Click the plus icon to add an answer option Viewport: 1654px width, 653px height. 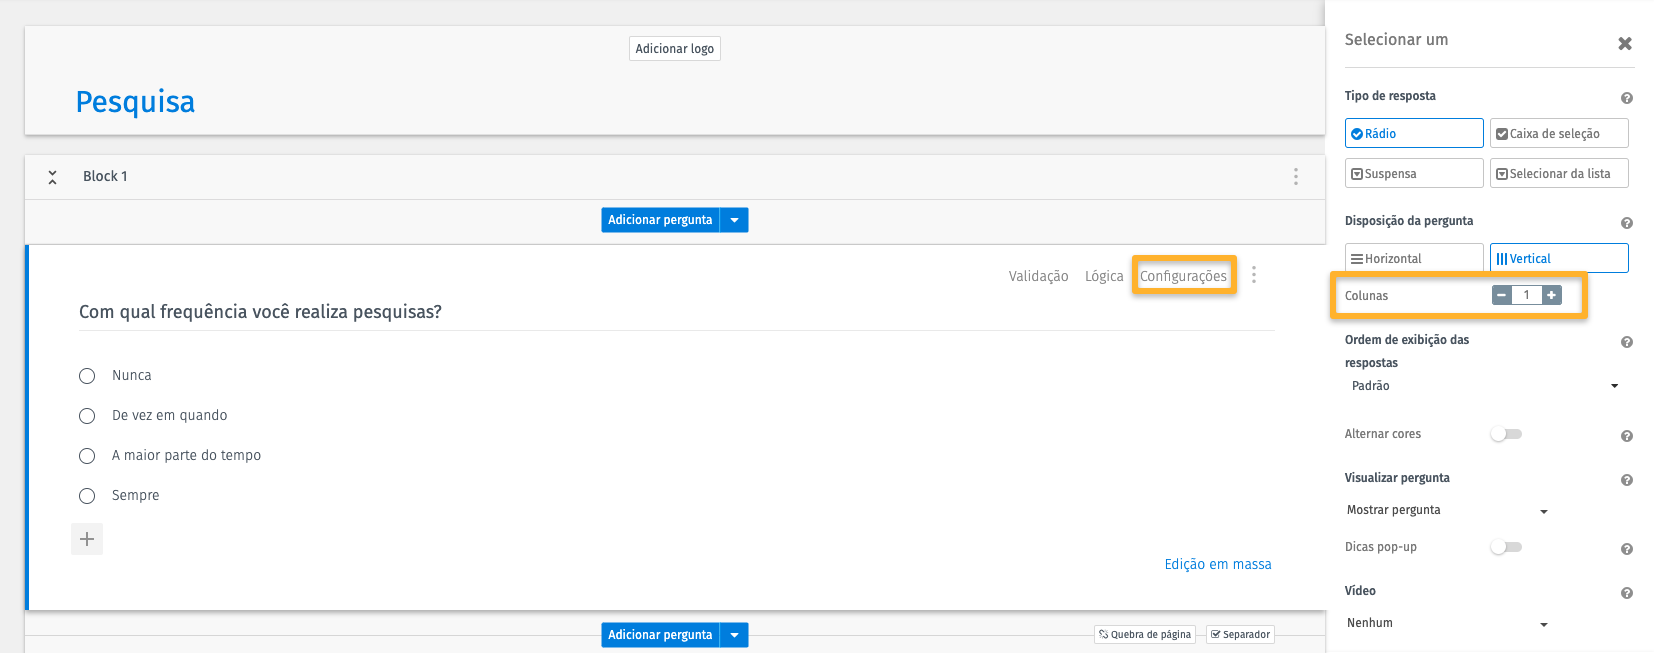[x=87, y=539]
